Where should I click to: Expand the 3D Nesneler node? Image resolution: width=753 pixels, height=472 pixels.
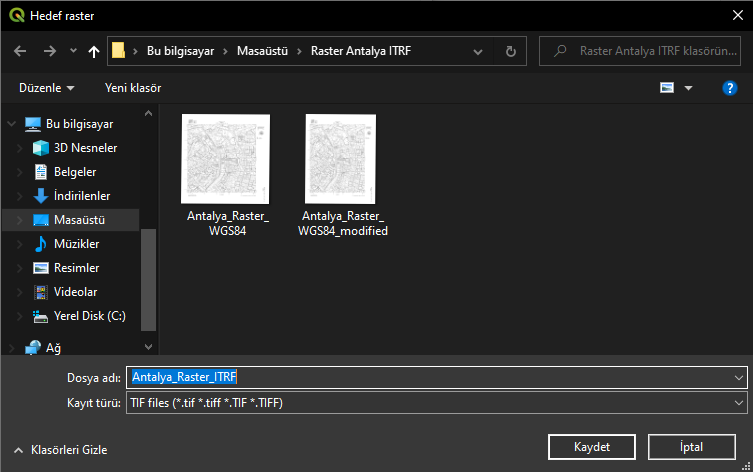coord(20,148)
